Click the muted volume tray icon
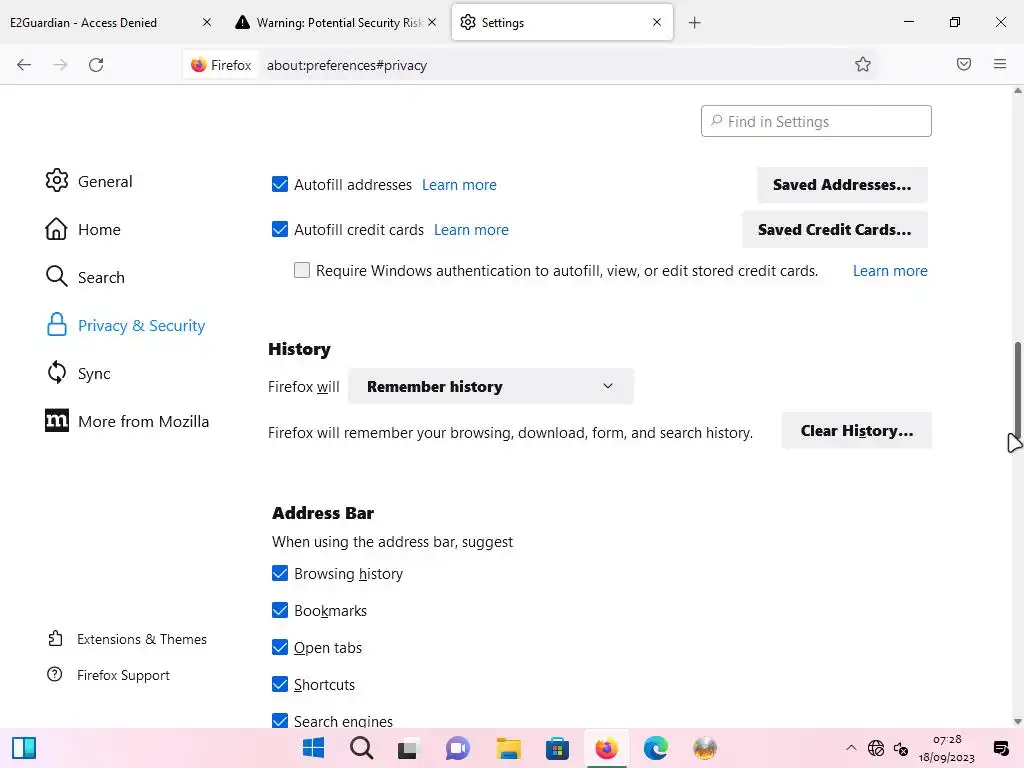The image size is (1024, 768). [x=901, y=748]
